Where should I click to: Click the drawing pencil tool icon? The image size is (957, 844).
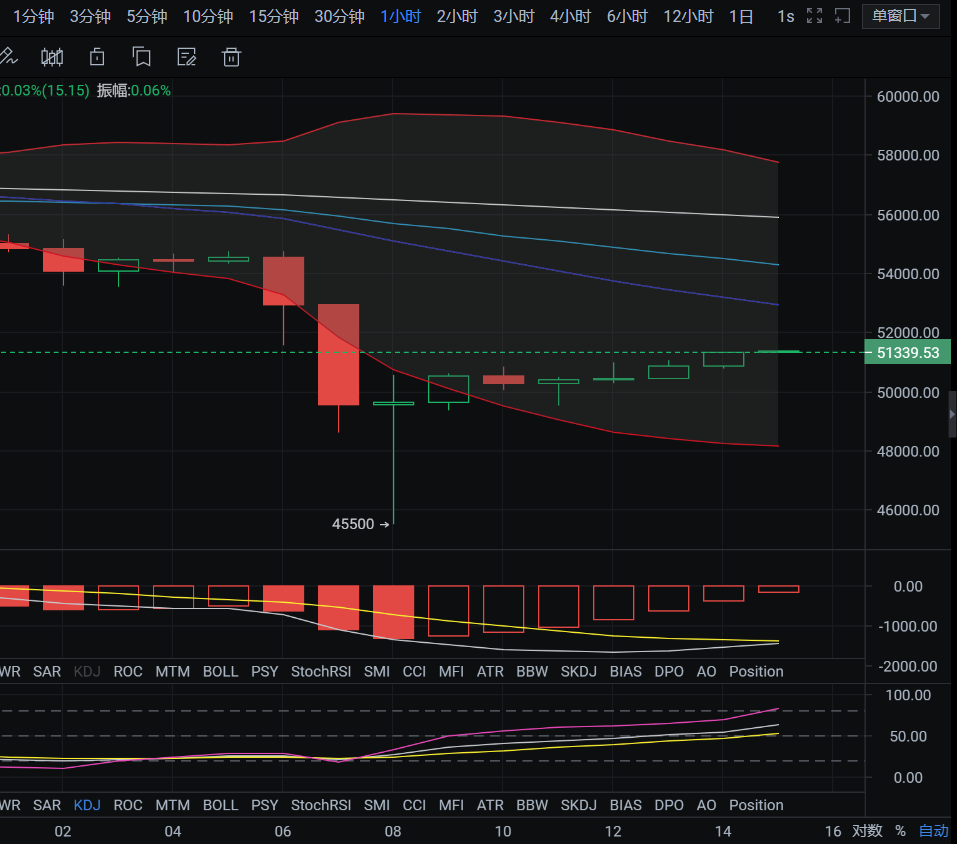pos(8,57)
